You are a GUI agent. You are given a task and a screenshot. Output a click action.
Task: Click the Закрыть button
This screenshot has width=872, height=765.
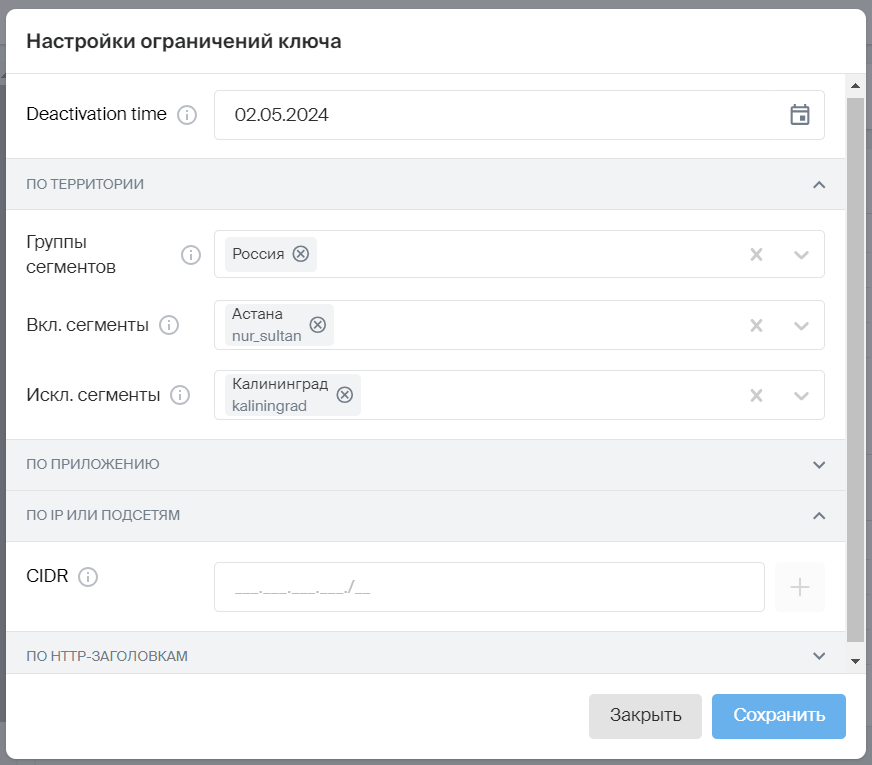645,716
